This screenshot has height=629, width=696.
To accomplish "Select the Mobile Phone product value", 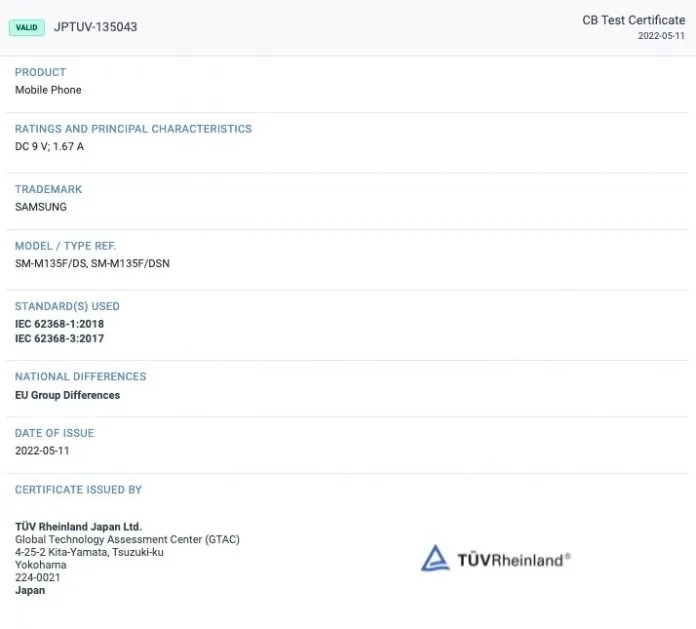I will coord(48,90).
